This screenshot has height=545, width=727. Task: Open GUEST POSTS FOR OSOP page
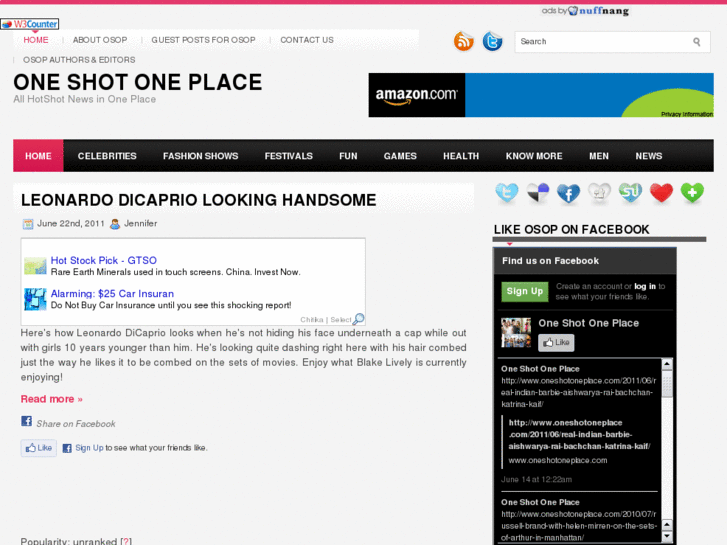point(203,40)
